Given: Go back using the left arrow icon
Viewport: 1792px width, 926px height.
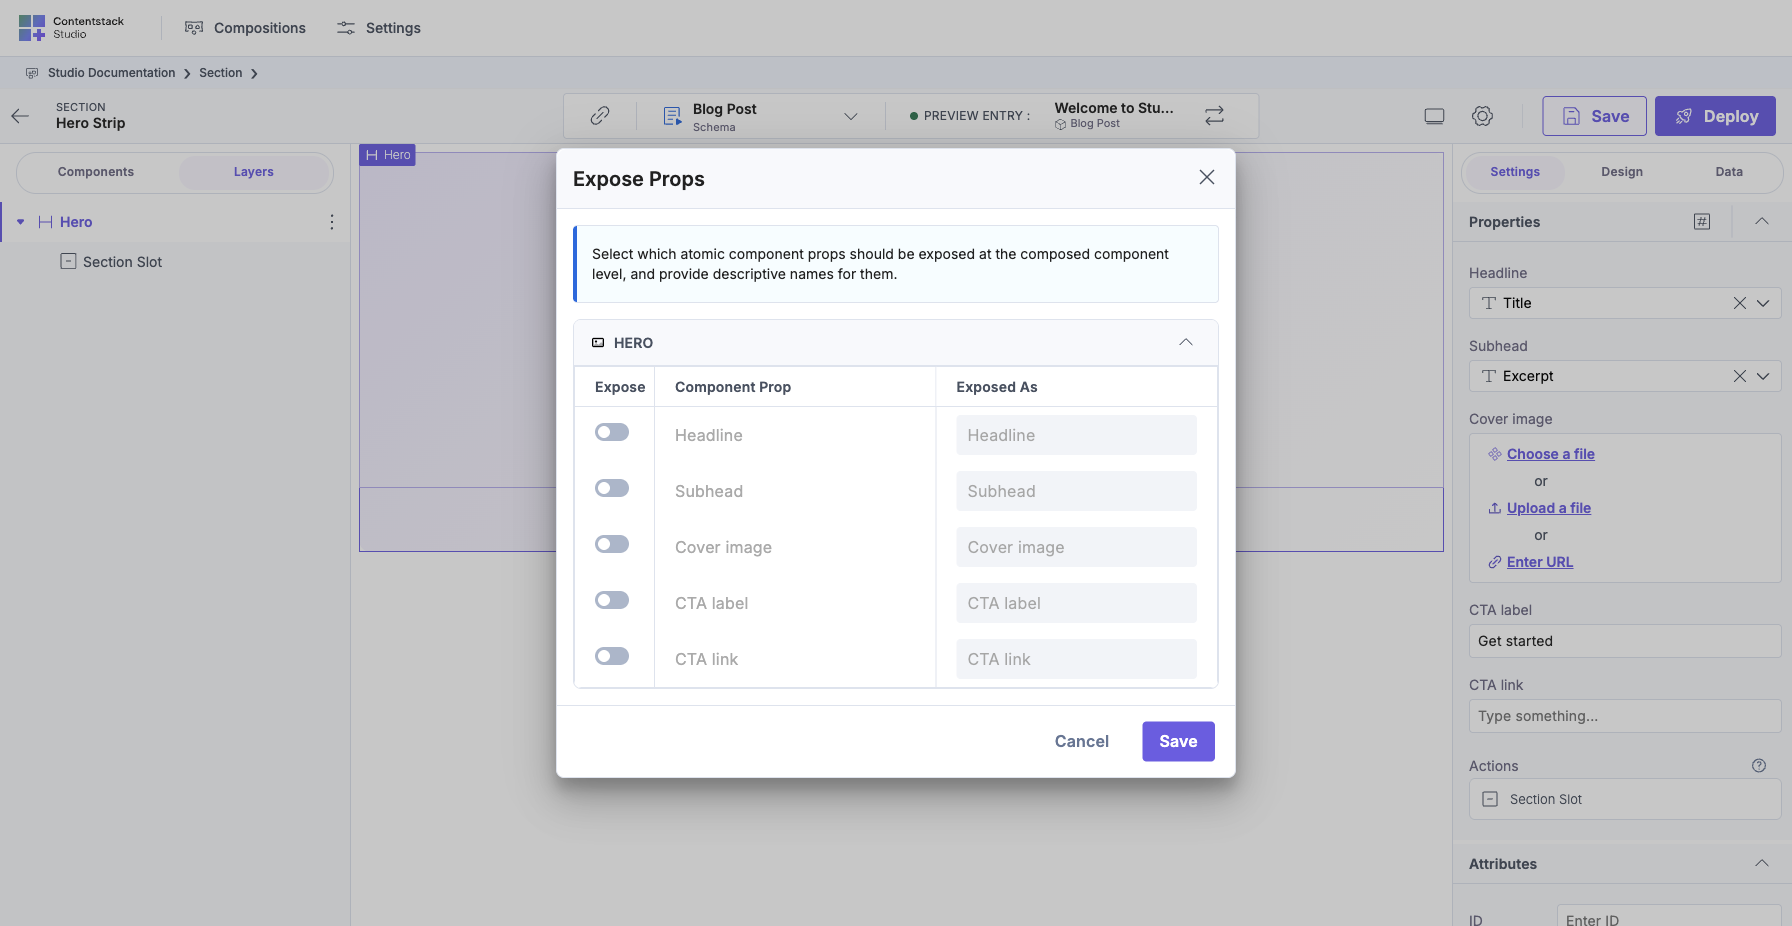Looking at the screenshot, I should tap(20, 116).
